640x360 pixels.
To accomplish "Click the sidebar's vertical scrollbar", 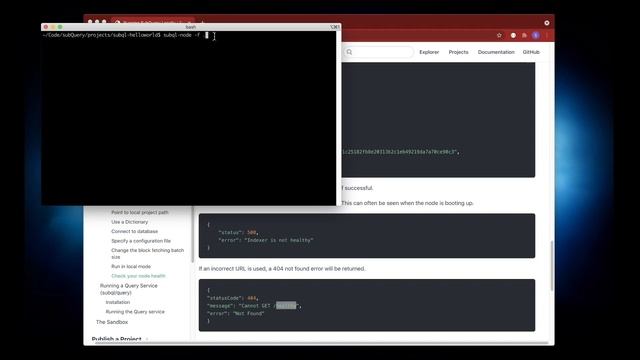I will point(192,234).
